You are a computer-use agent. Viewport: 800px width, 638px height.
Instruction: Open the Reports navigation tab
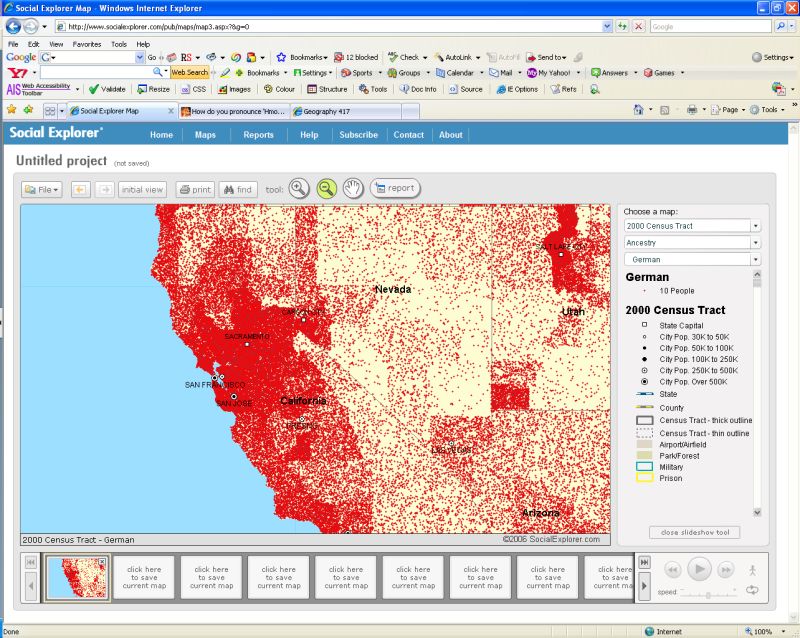click(x=258, y=135)
